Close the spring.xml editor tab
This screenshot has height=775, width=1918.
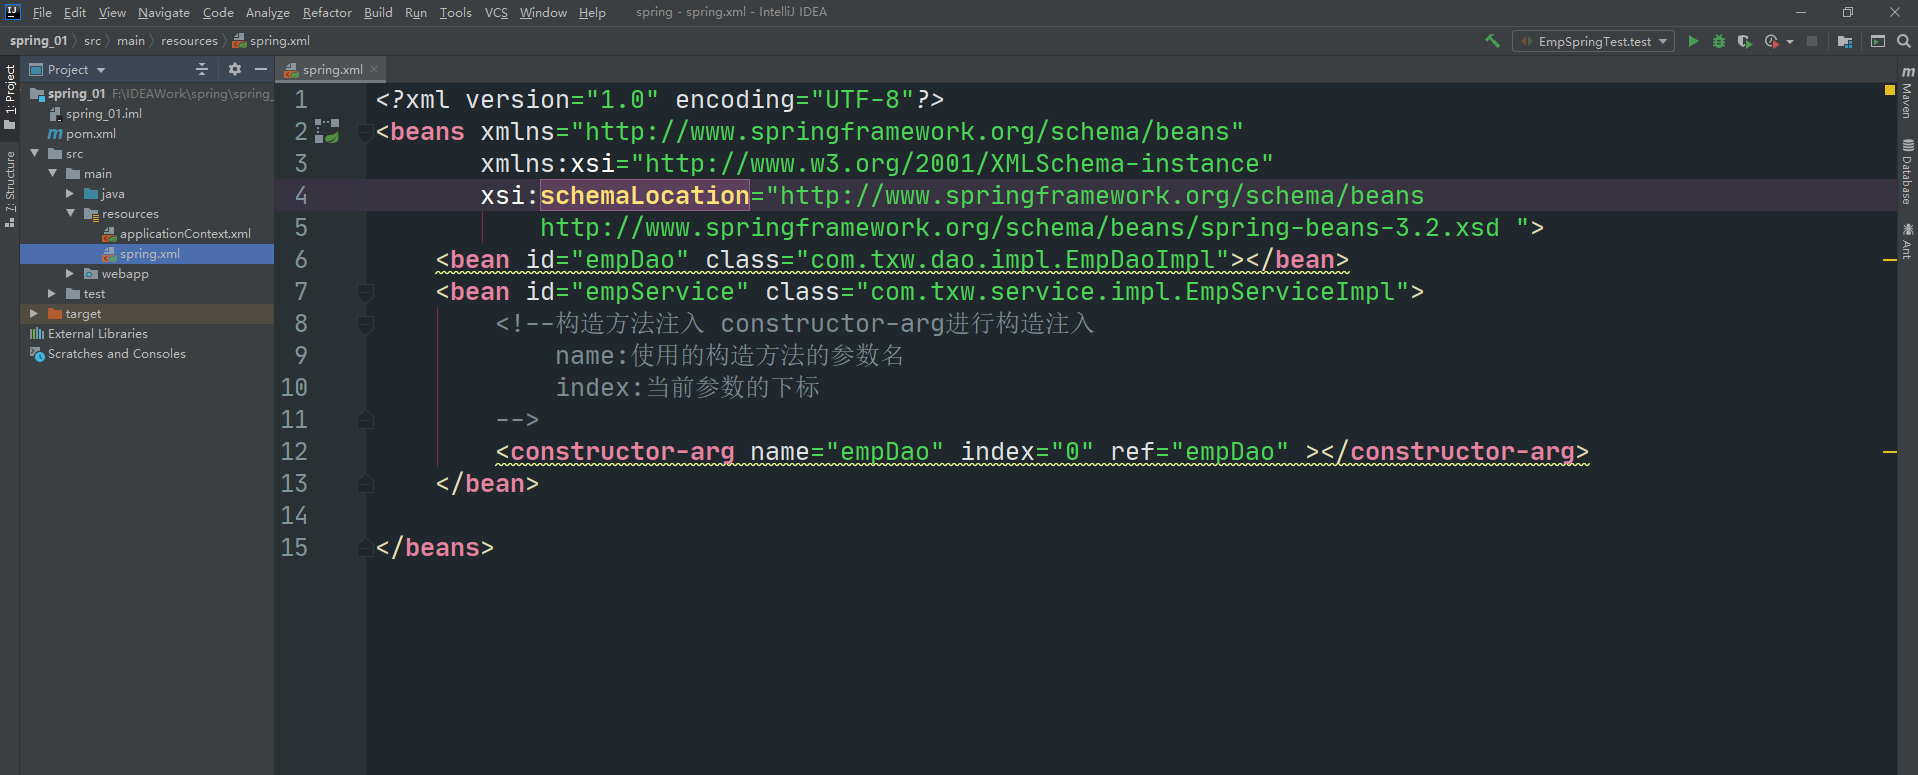coord(374,69)
